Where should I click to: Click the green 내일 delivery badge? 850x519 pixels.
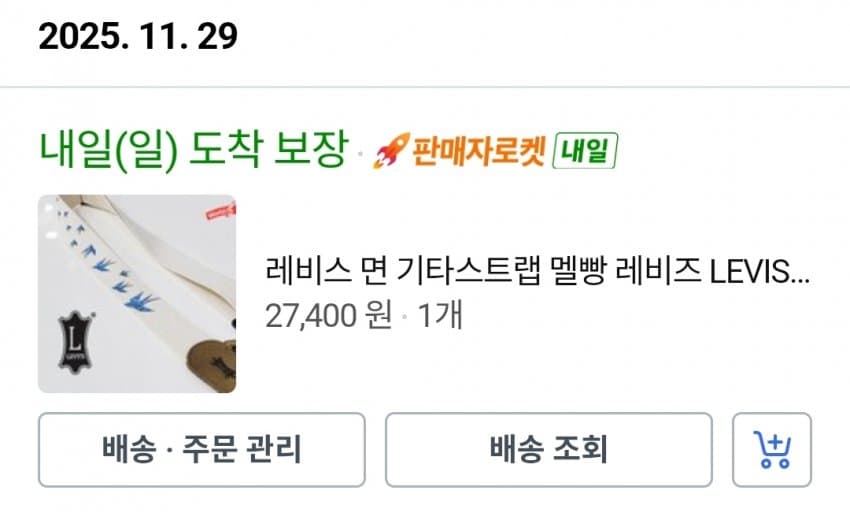[x=585, y=151]
